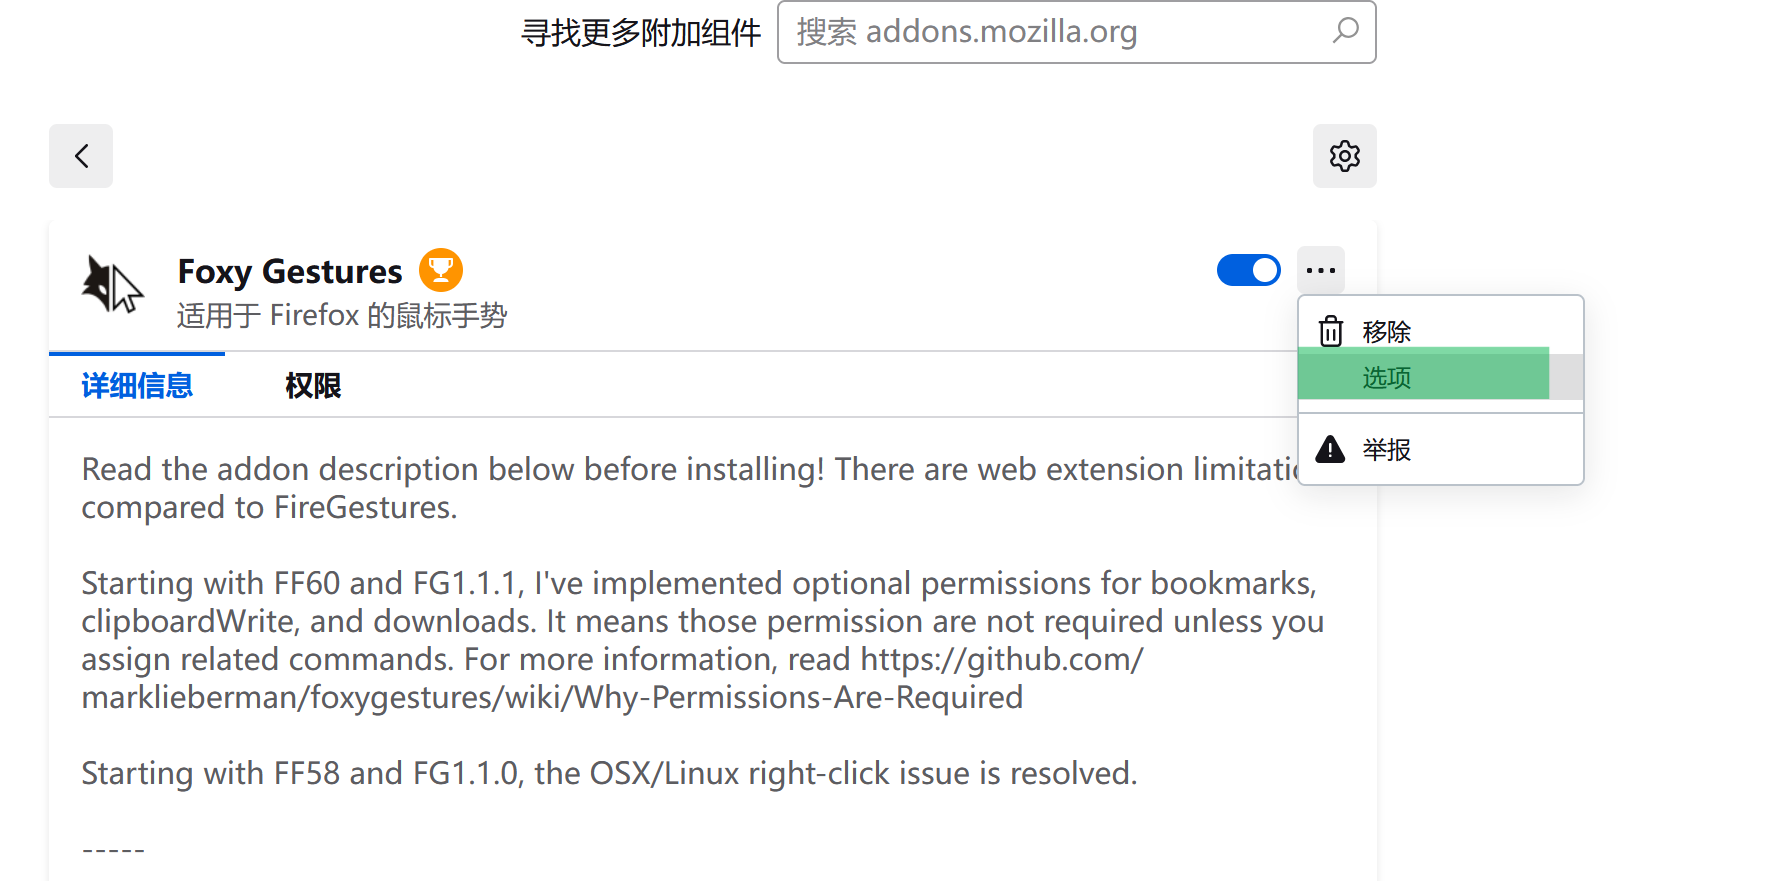Click the search magnifier icon
The width and height of the screenshot is (1783, 881).
pos(1345,32)
